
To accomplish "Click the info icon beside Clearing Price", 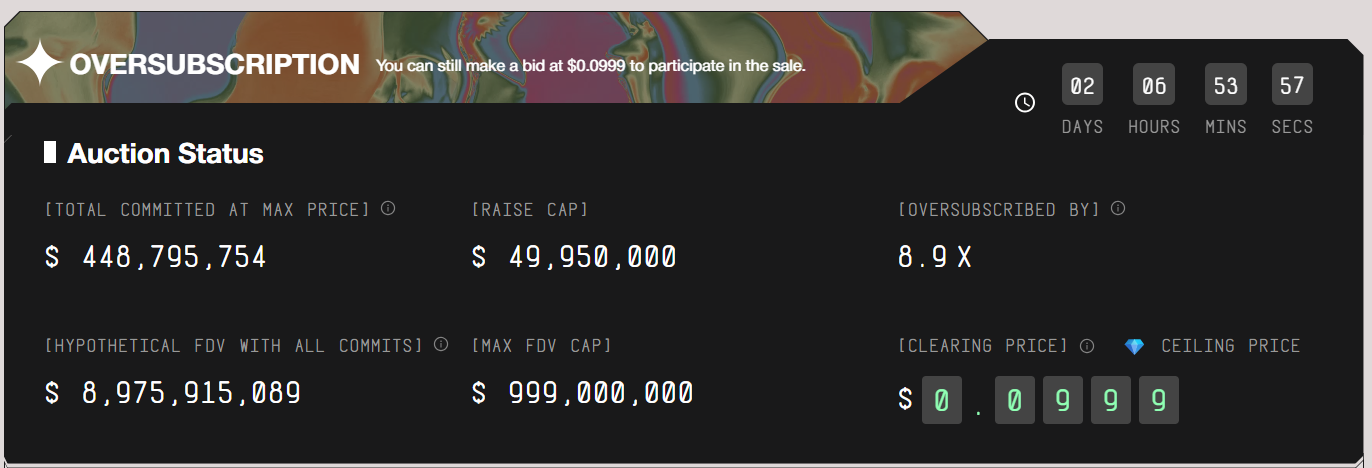I will click(1087, 346).
